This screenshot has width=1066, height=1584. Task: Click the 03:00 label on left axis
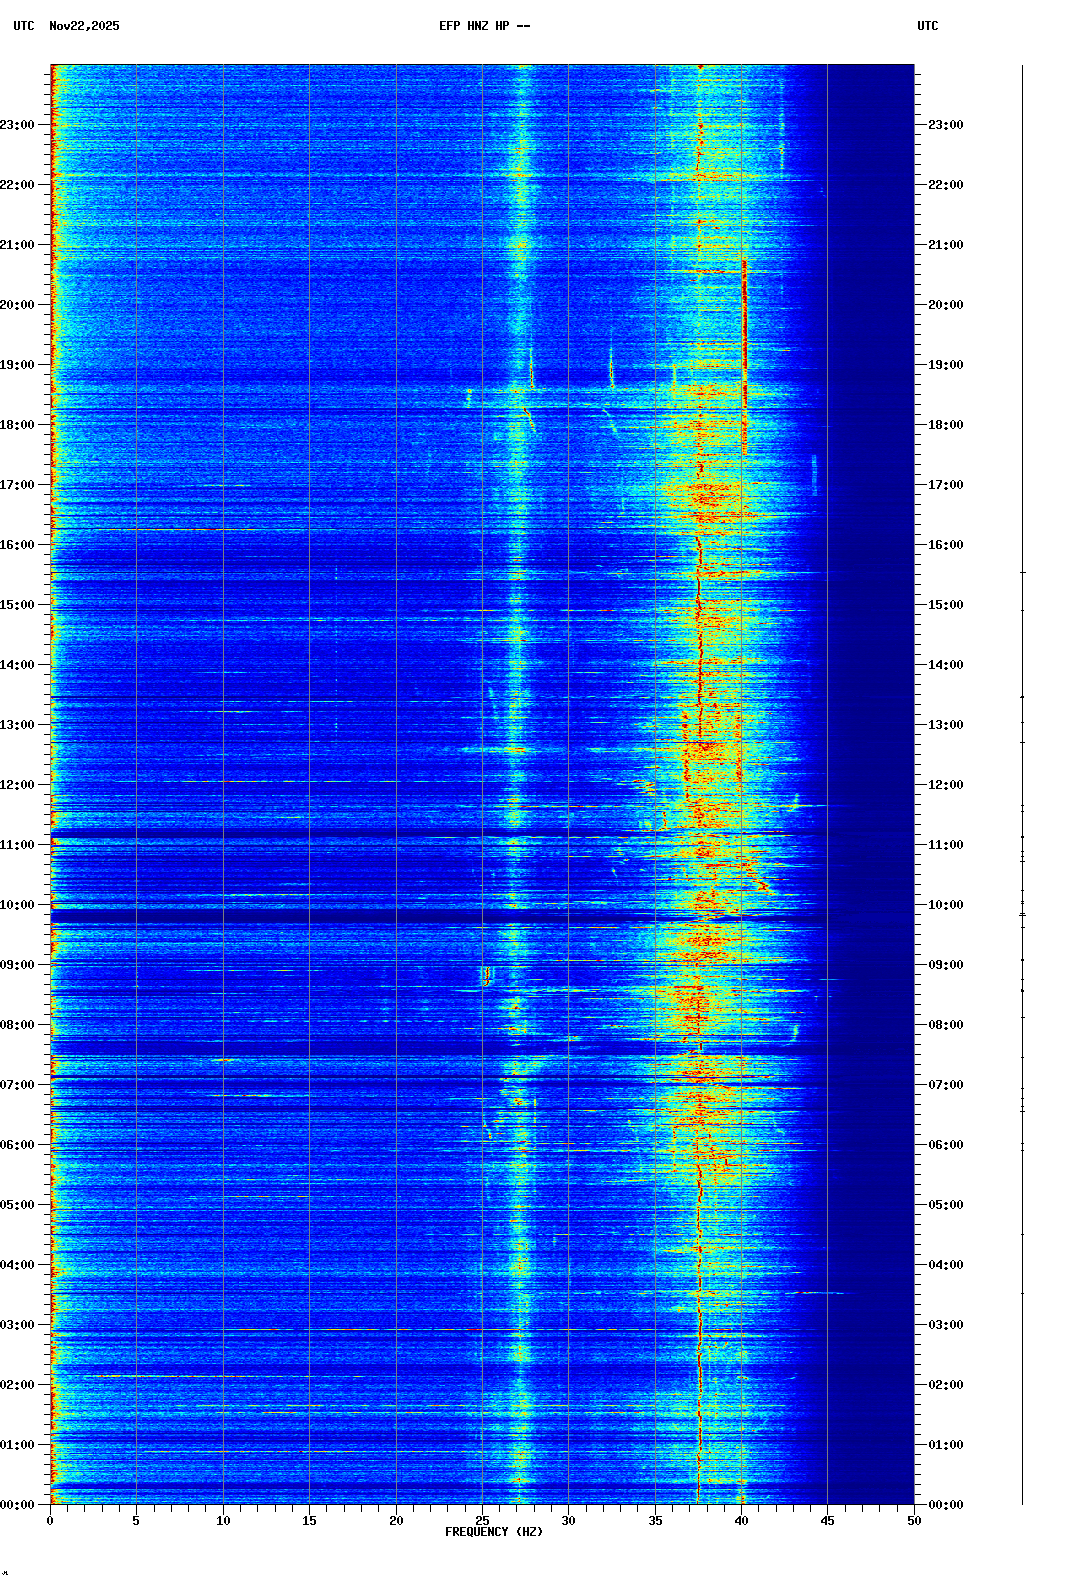pyautogui.click(x=17, y=1325)
